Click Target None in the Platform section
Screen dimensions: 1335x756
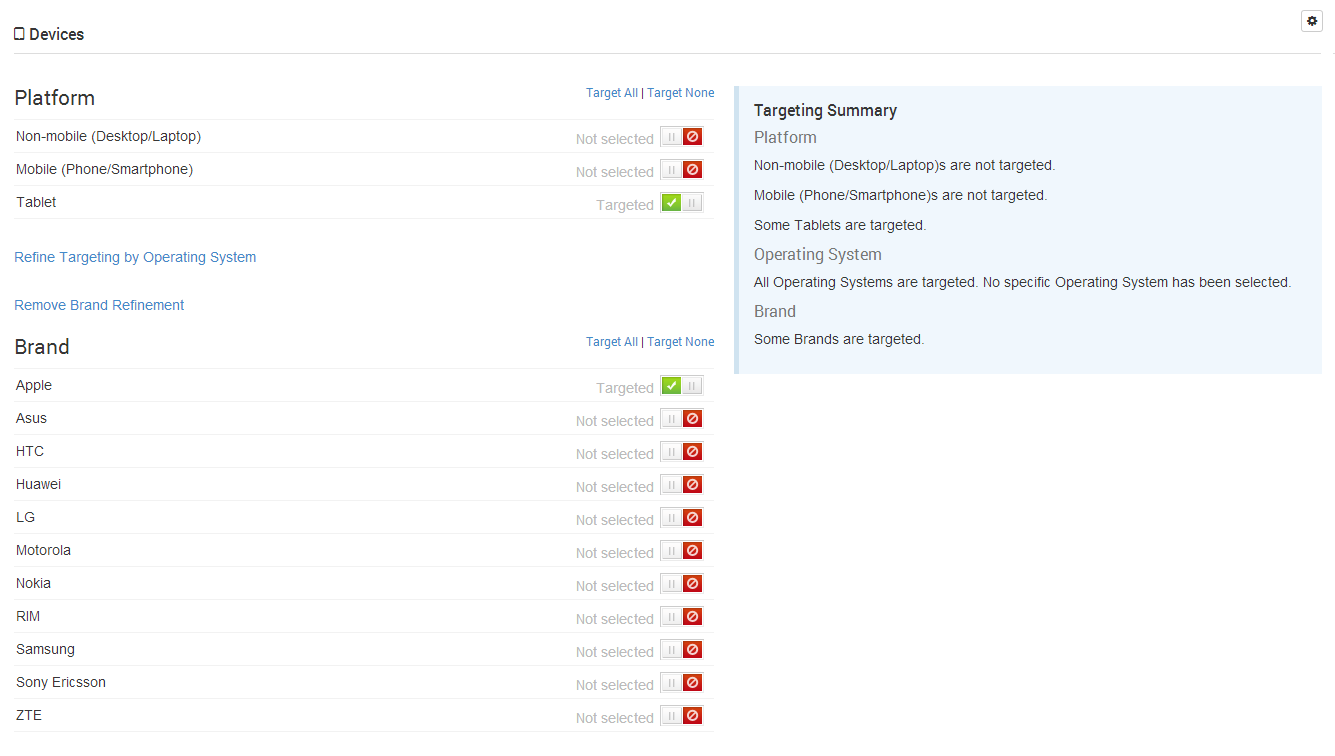tap(681, 93)
